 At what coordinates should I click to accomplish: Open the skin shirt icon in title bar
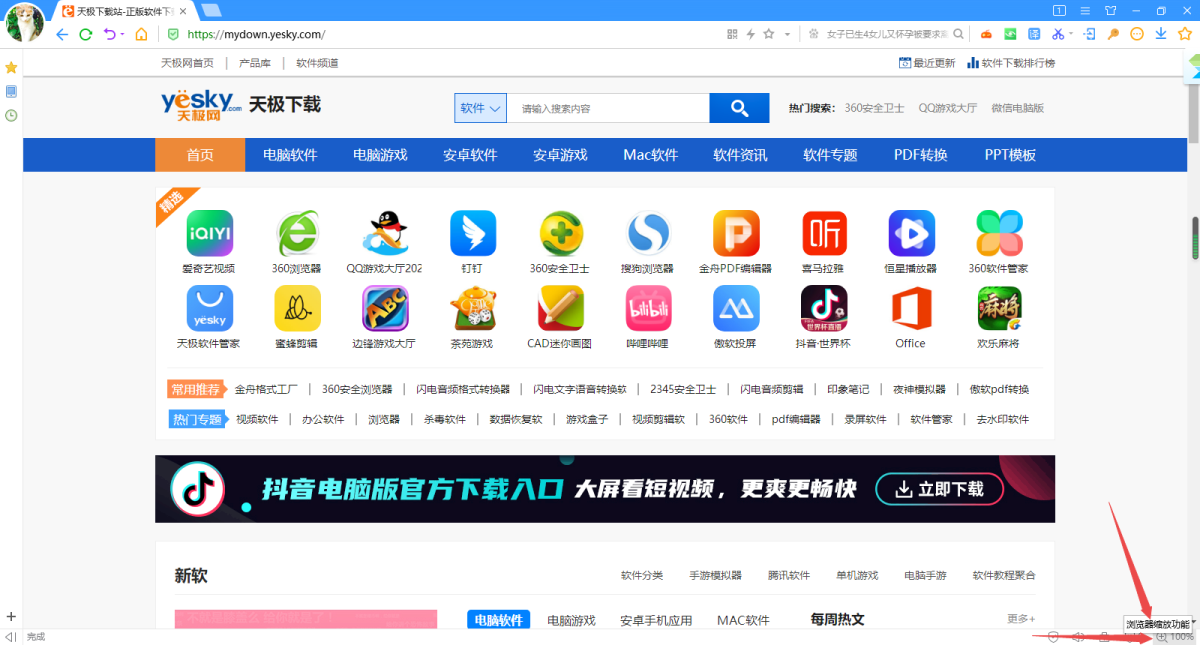(x=1110, y=10)
